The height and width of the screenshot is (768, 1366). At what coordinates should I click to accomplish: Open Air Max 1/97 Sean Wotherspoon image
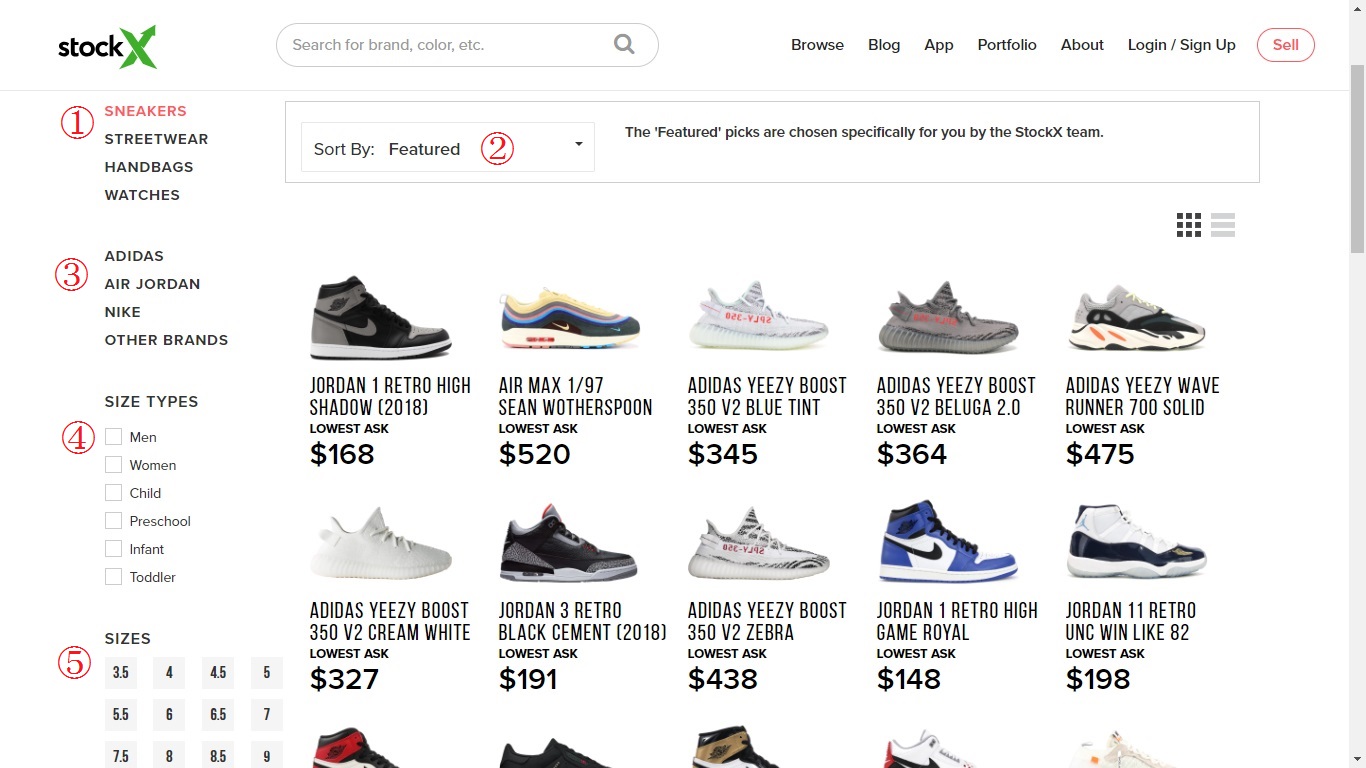pyautogui.click(x=569, y=318)
